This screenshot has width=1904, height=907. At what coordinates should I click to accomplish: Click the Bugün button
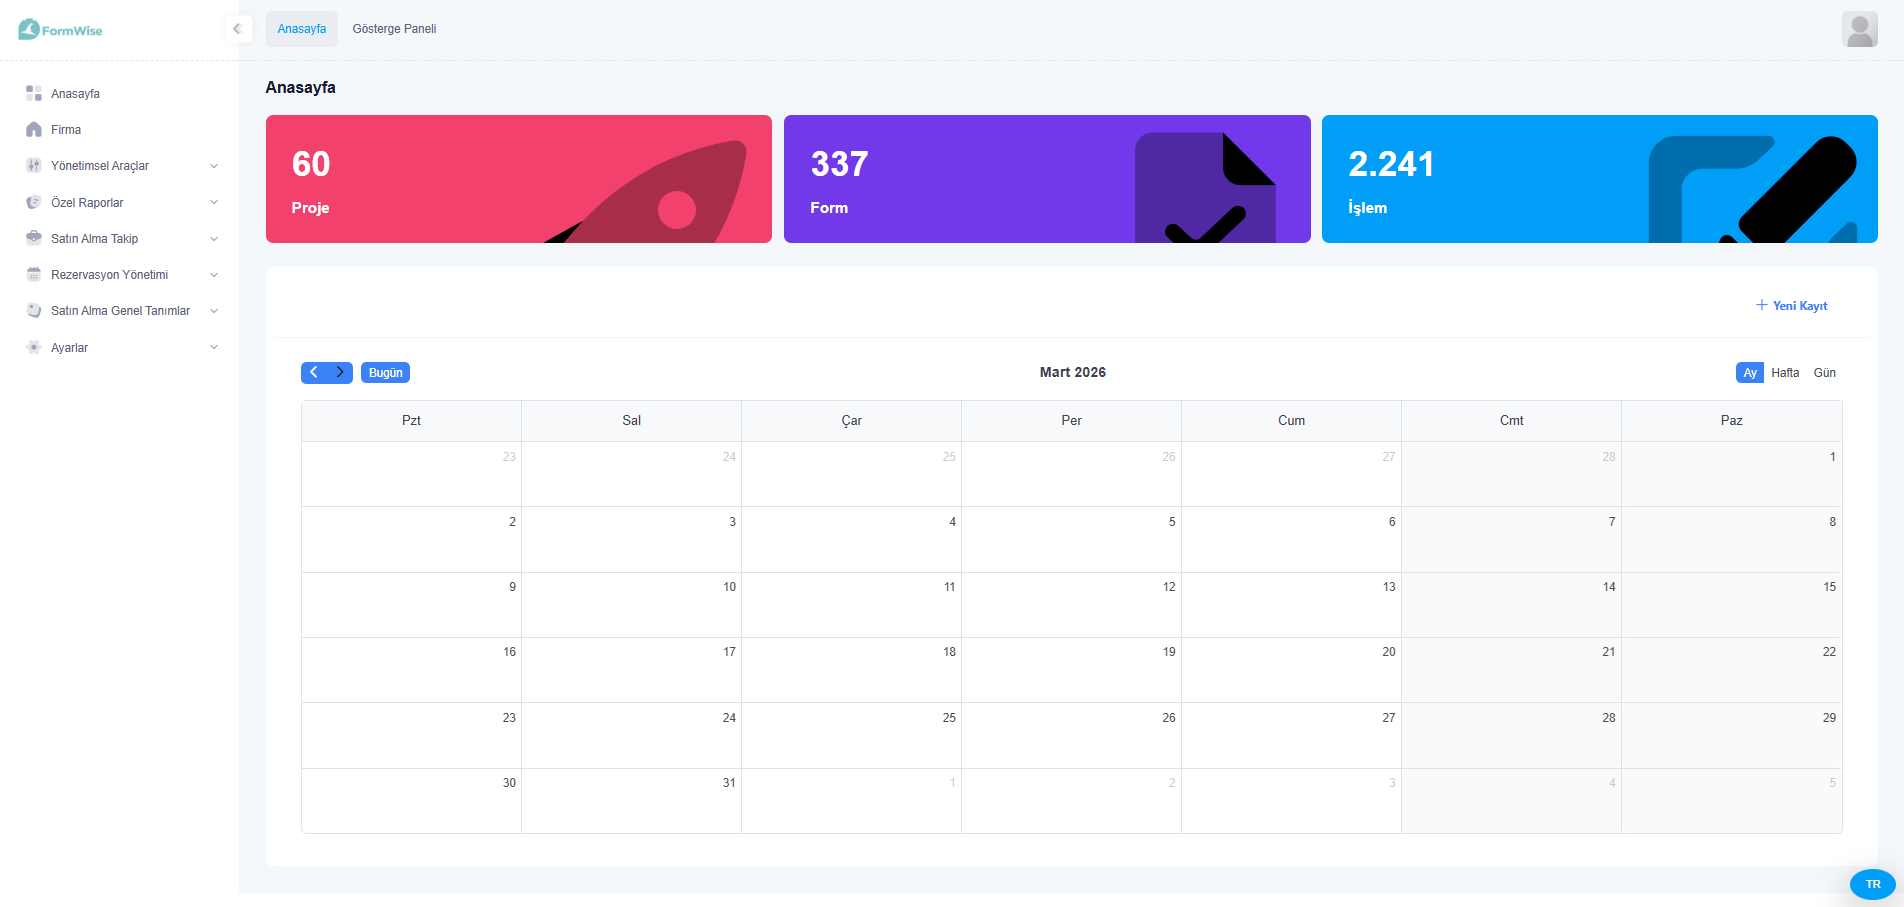click(x=385, y=373)
